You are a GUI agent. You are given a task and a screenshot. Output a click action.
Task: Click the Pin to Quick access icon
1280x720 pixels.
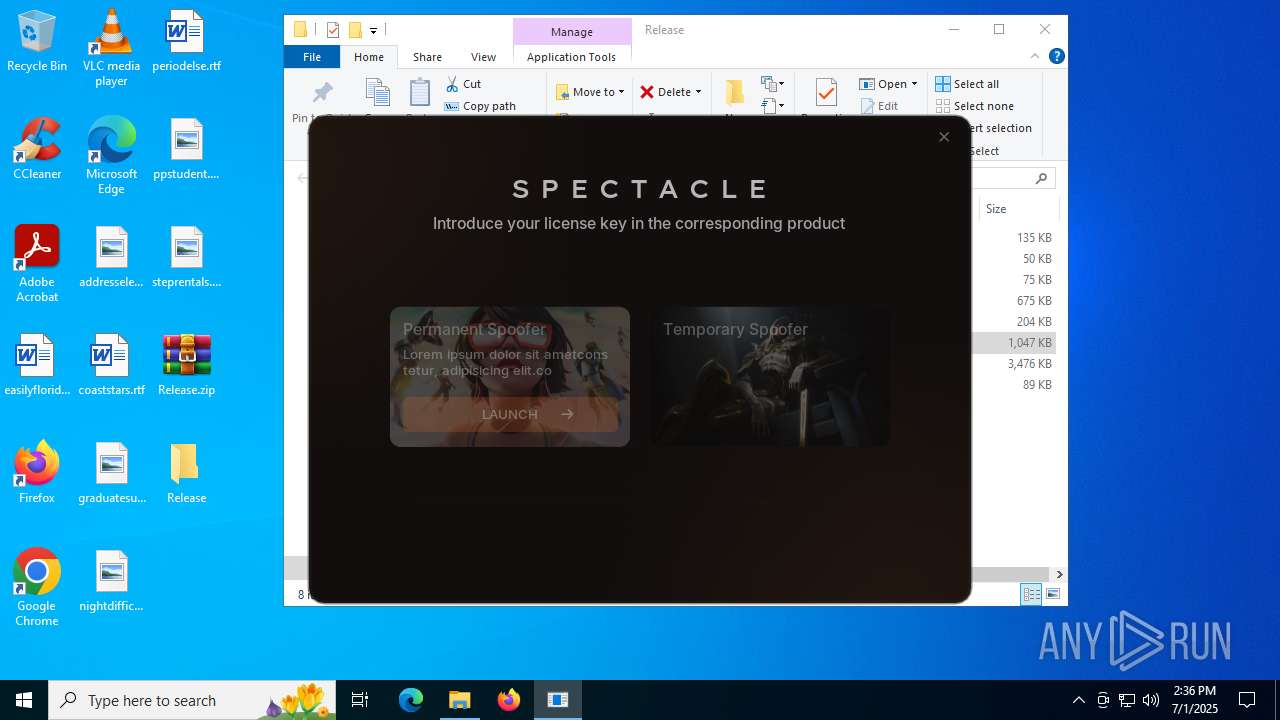click(x=322, y=93)
